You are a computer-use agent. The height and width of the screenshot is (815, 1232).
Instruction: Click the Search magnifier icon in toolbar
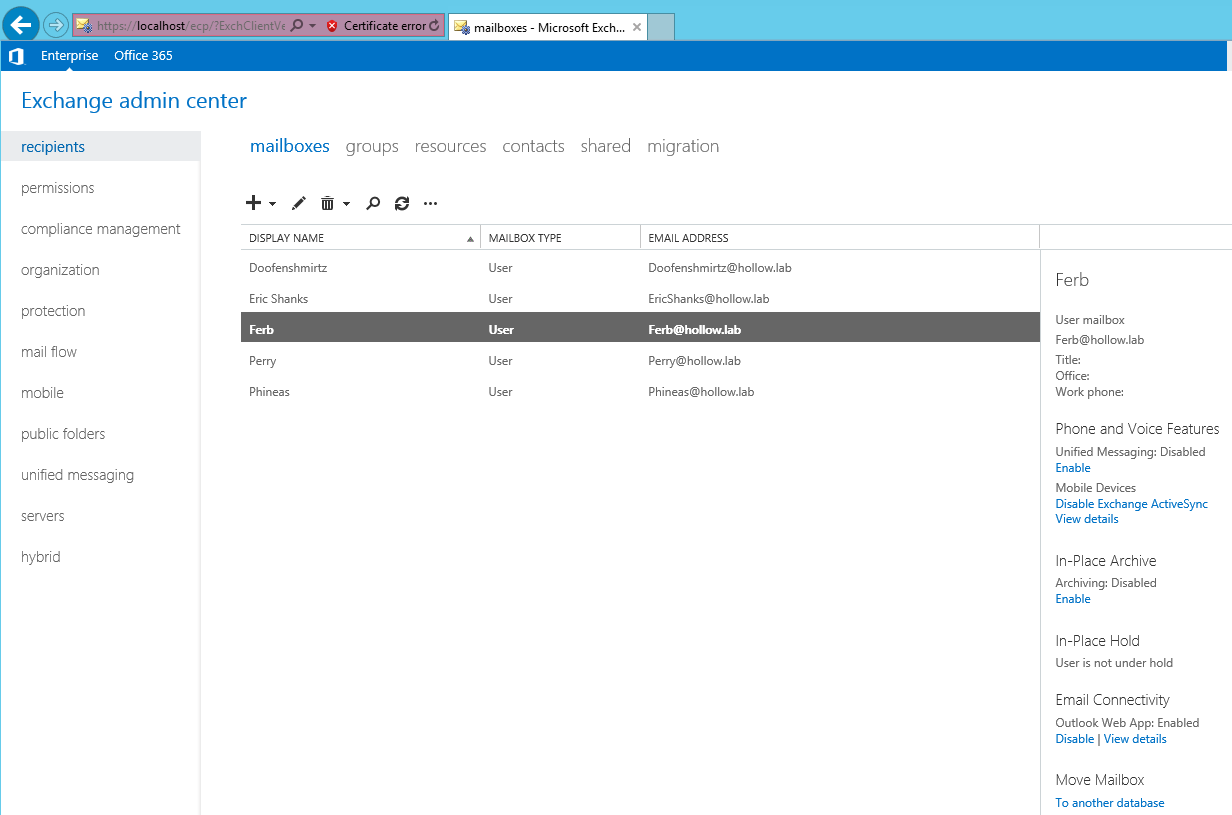pyautogui.click(x=373, y=203)
